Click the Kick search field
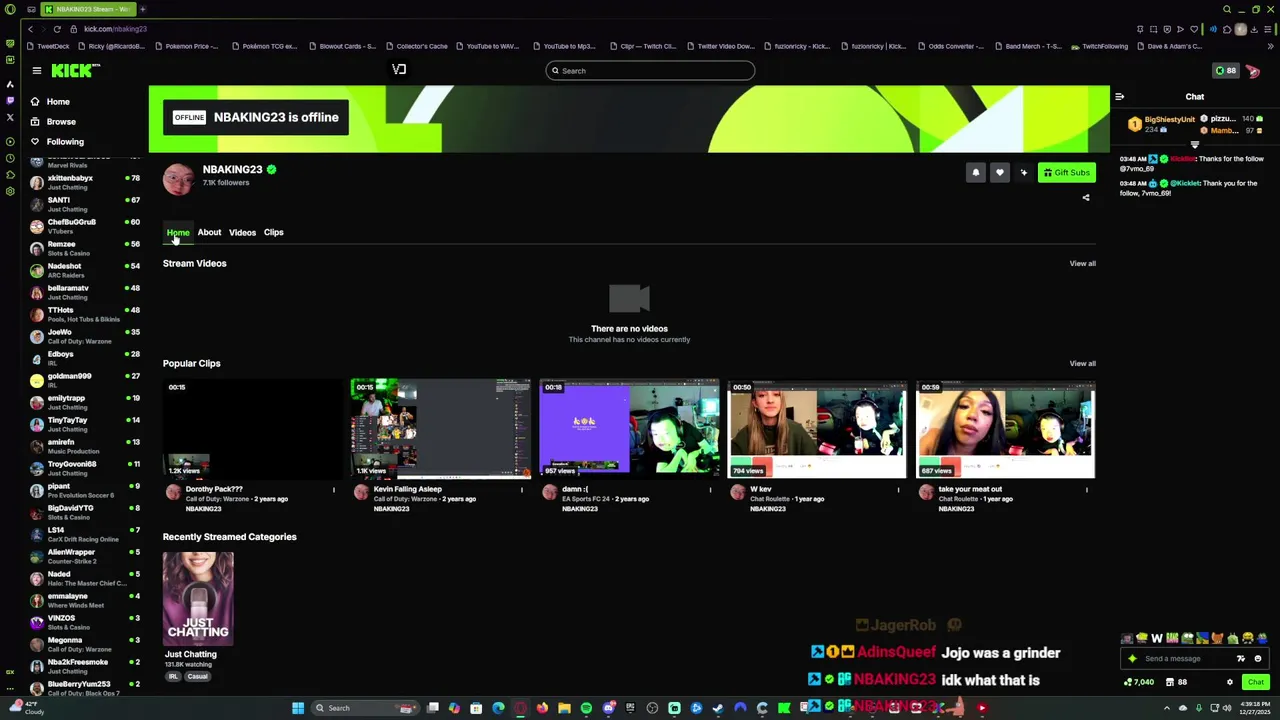This screenshot has width=1280, height=720. [x=650, y=71]
